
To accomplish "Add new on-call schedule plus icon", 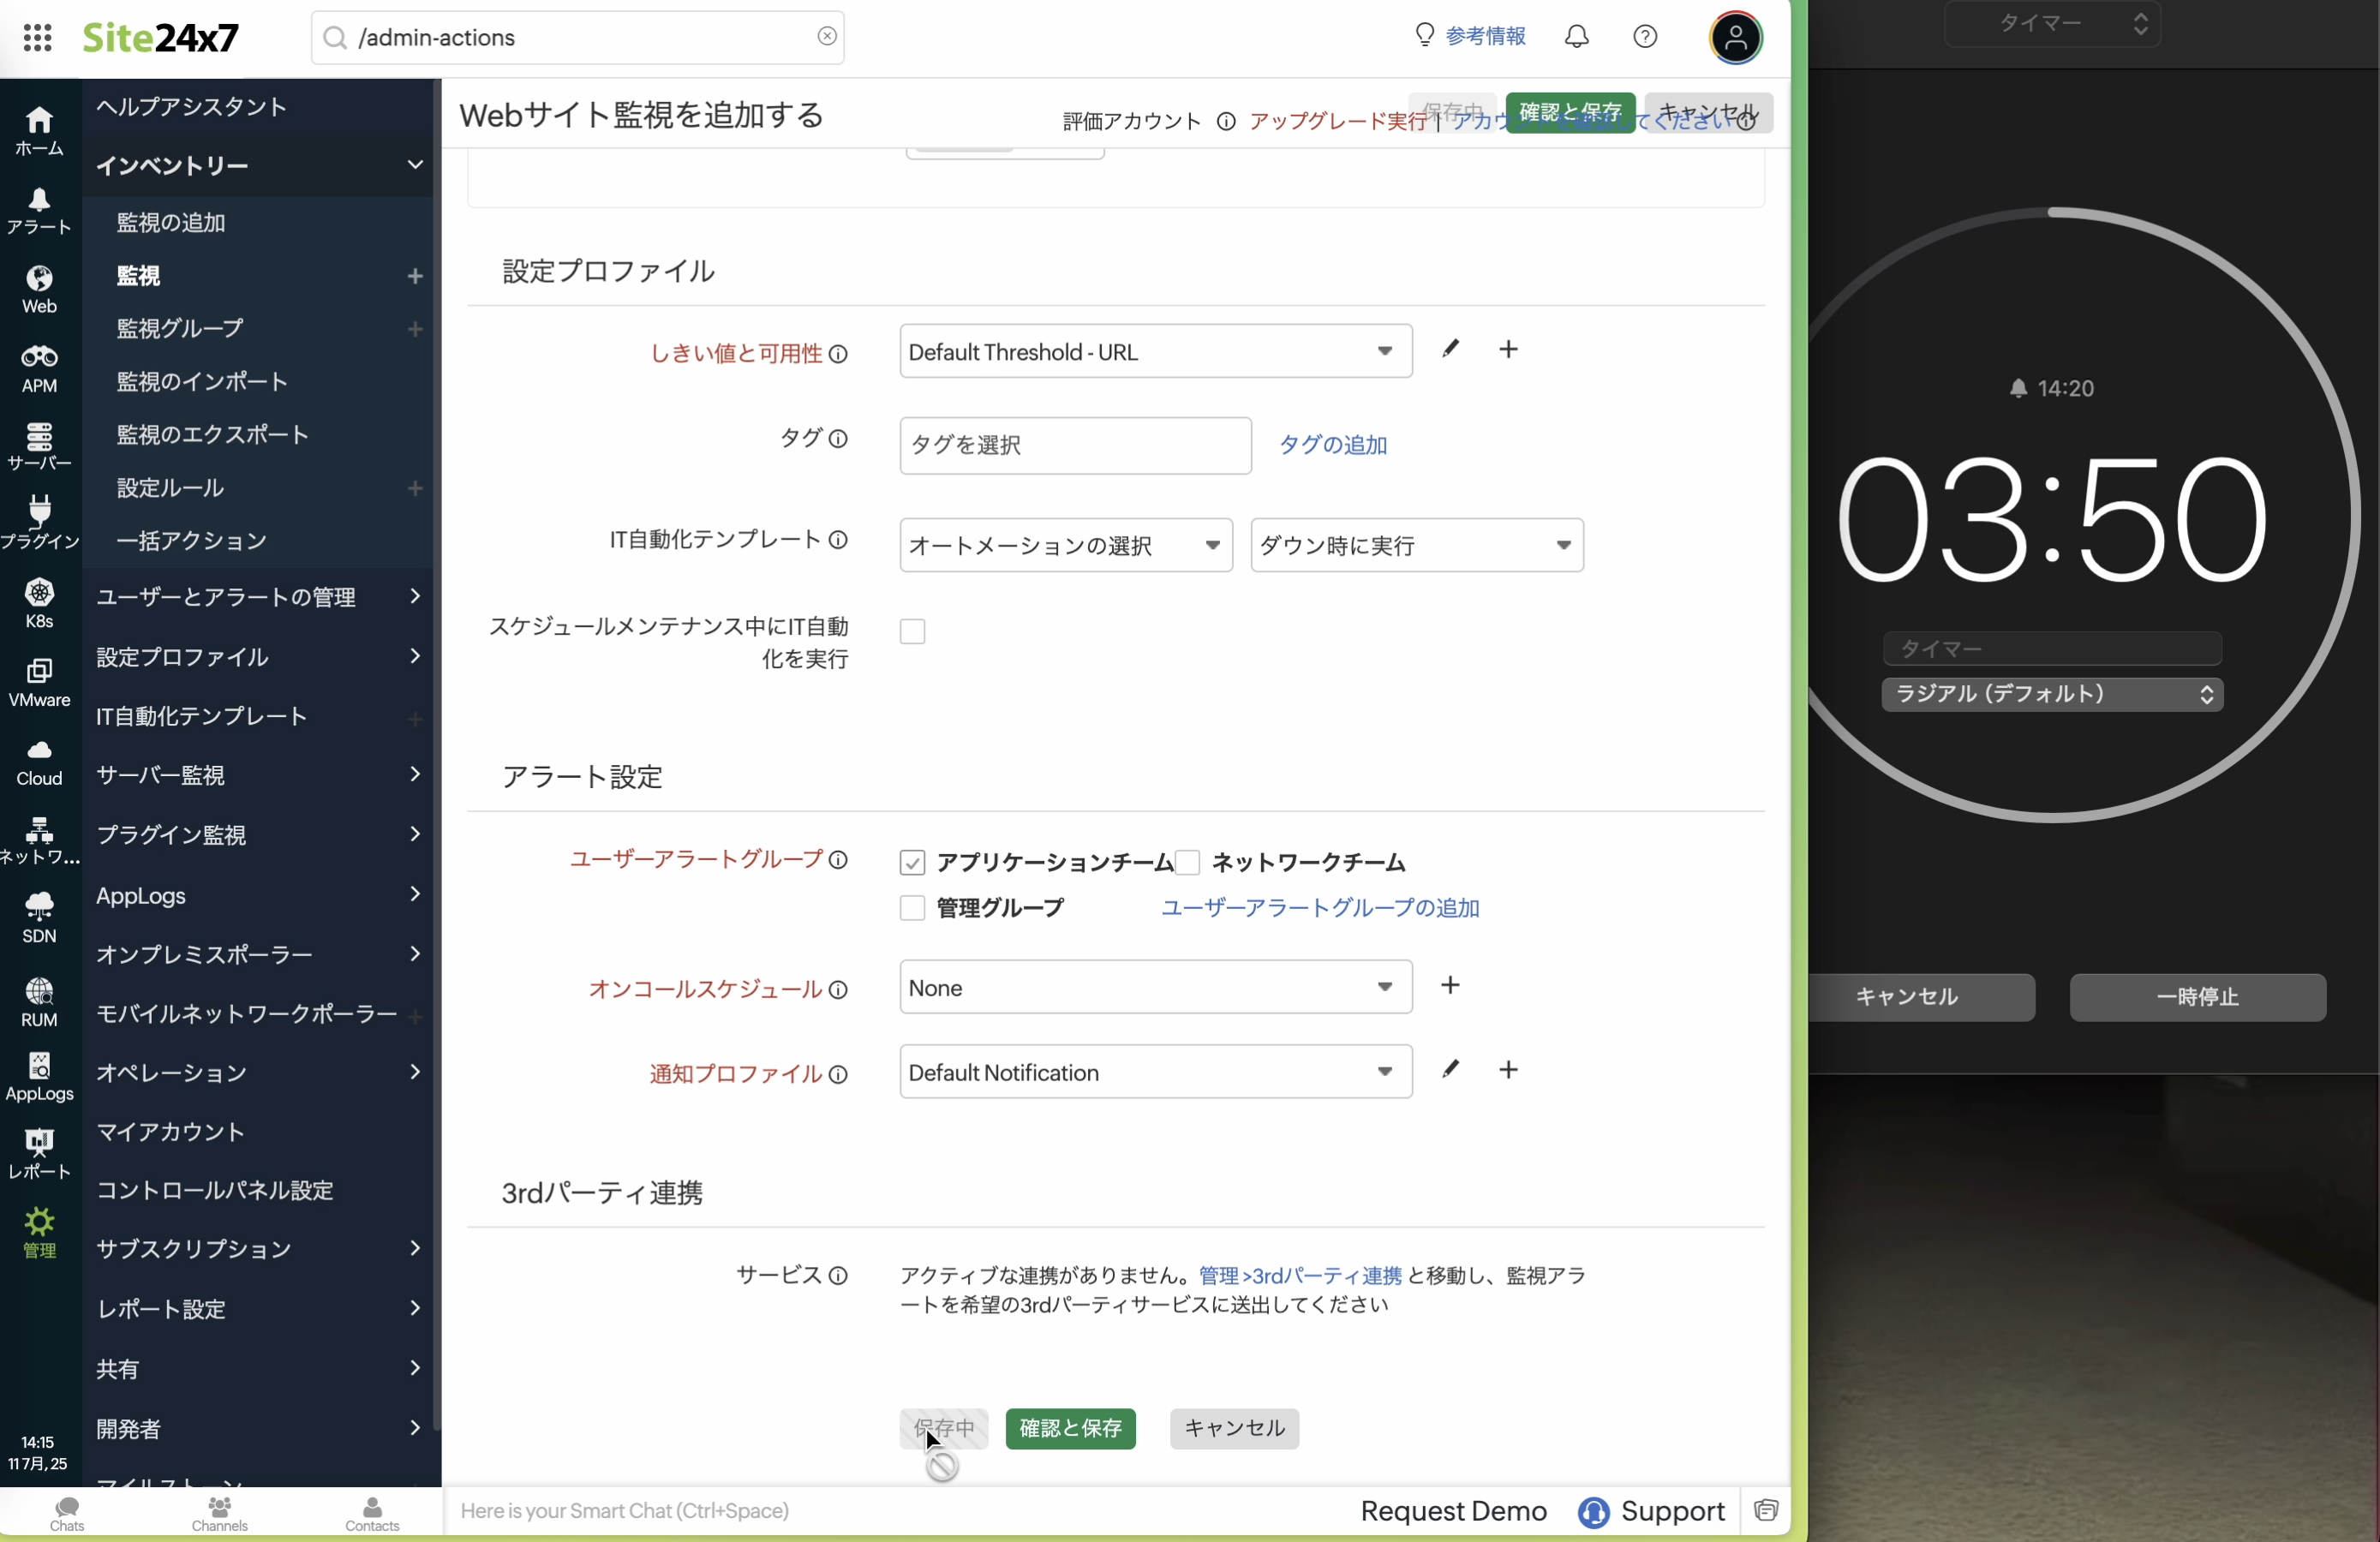I will pos(1450,985).
